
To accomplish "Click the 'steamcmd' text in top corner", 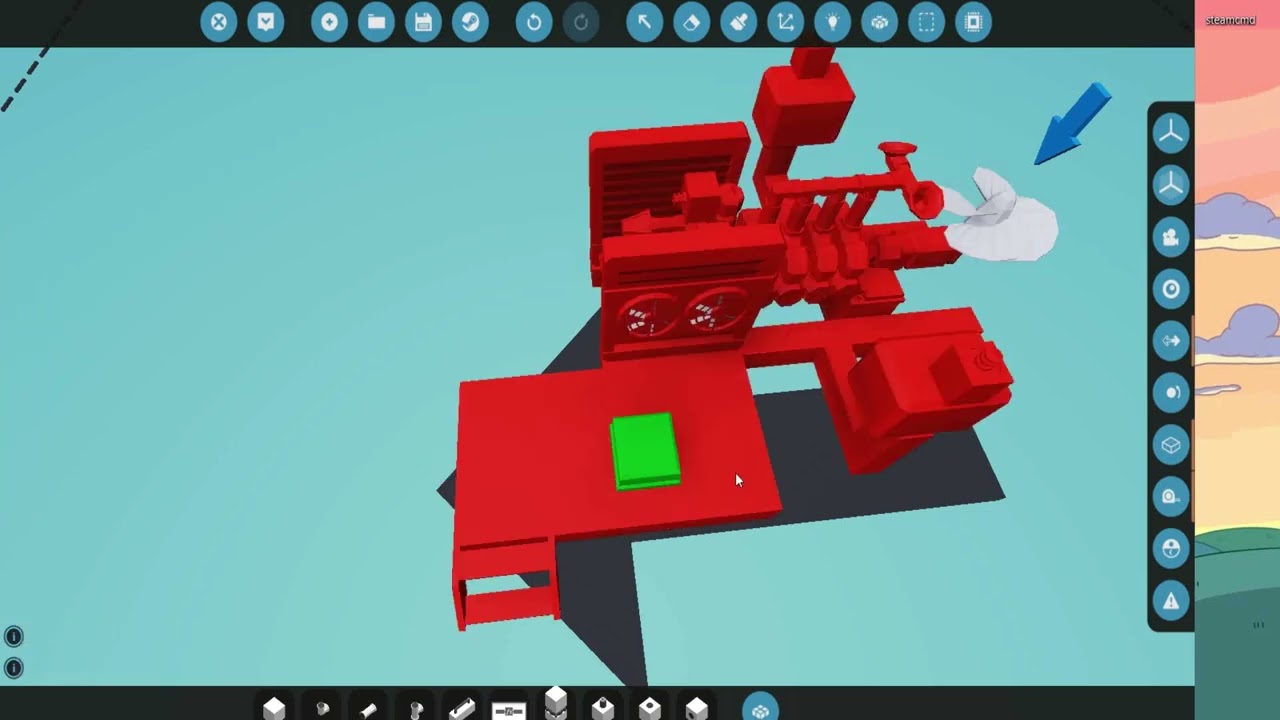I will (x=1230, y=20).
